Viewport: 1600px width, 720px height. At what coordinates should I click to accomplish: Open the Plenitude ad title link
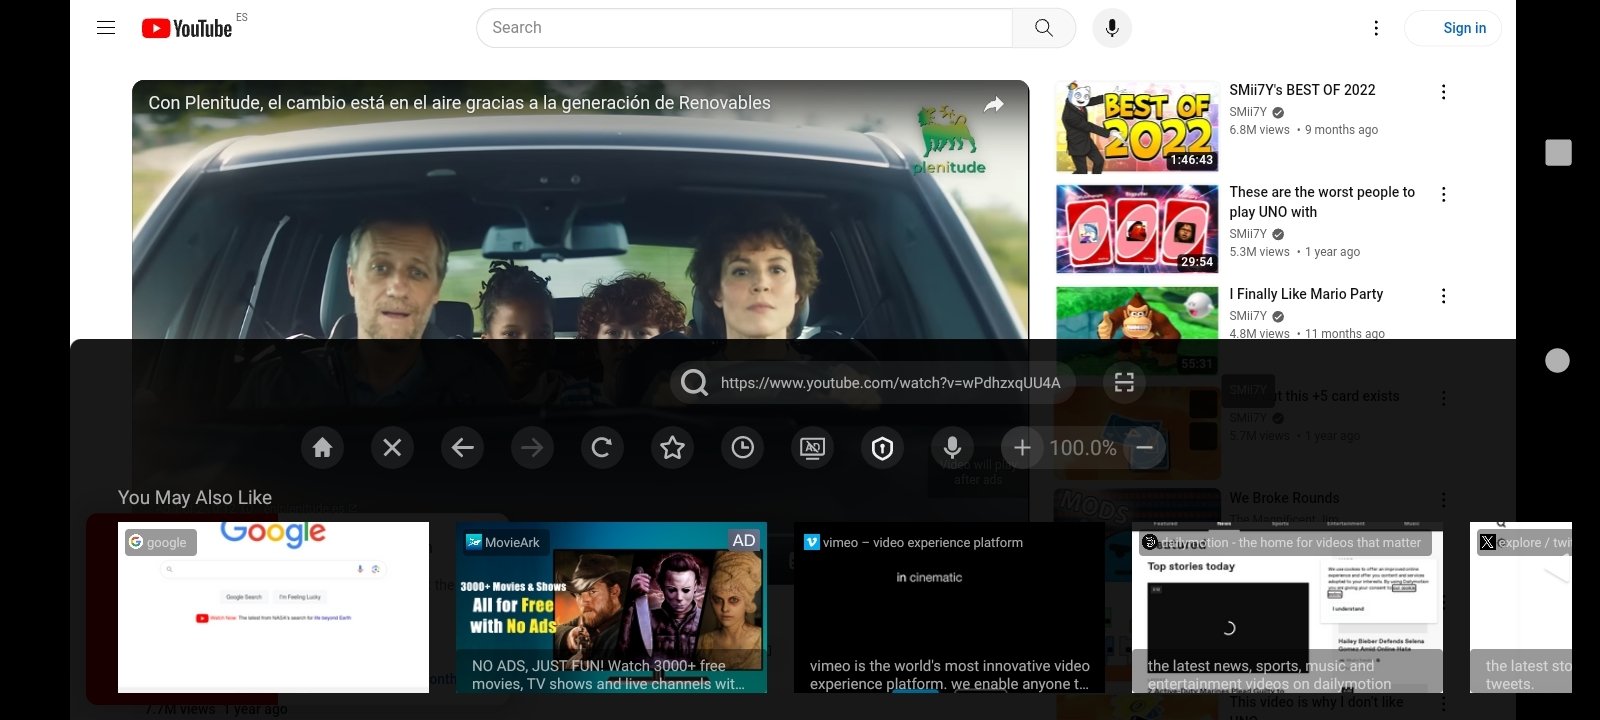459,103
